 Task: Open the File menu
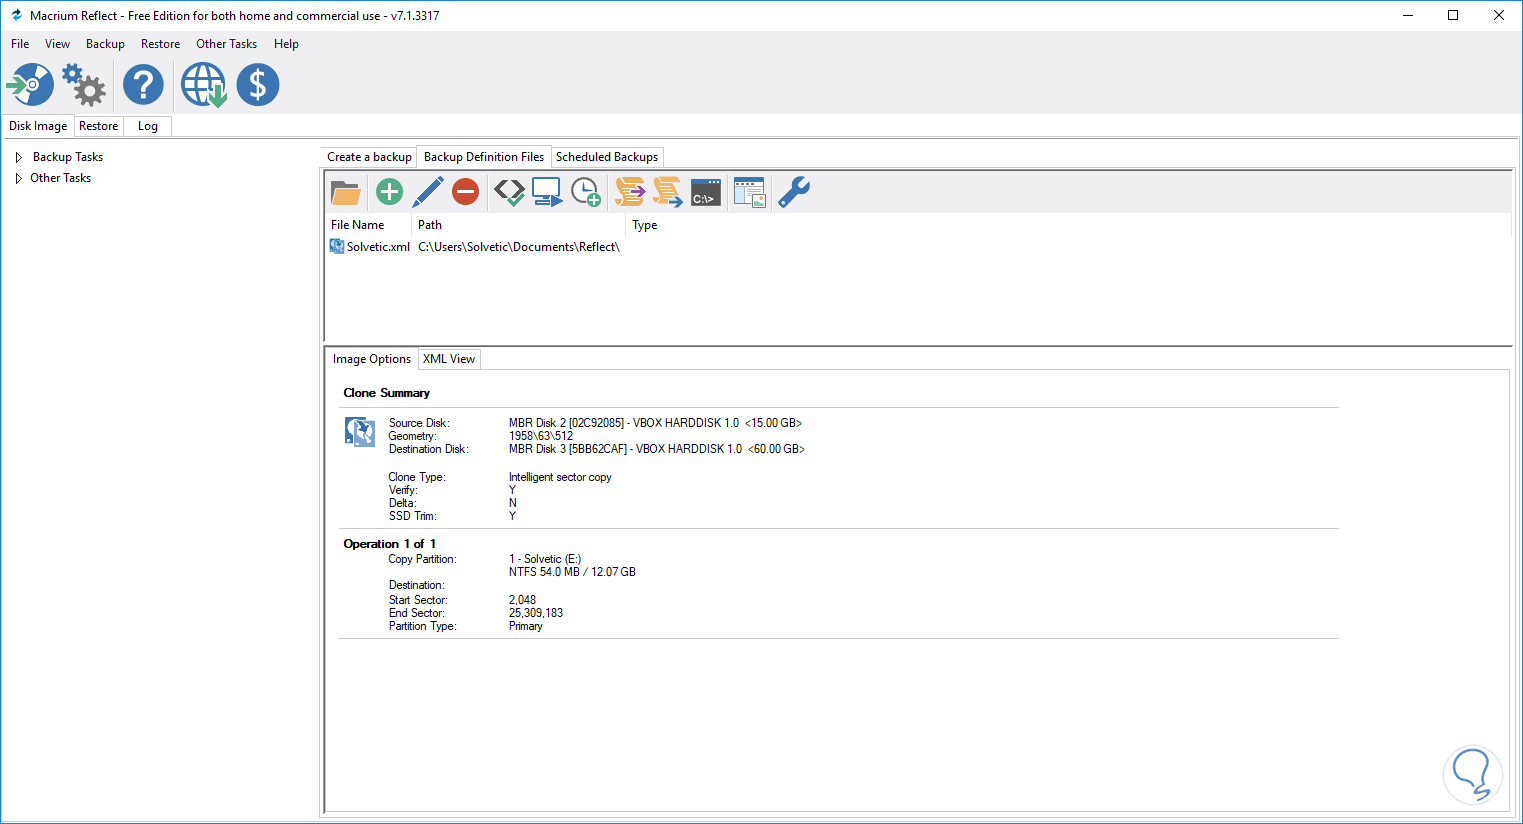[x=20, y=44]
